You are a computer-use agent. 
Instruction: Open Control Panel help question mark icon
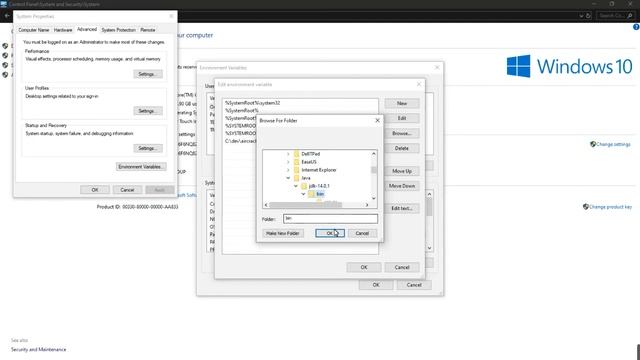[x=636, y=27]
